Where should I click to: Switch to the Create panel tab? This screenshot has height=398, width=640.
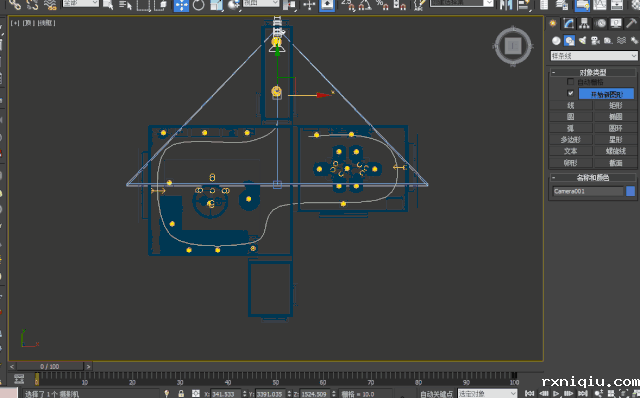click(553, 23)
